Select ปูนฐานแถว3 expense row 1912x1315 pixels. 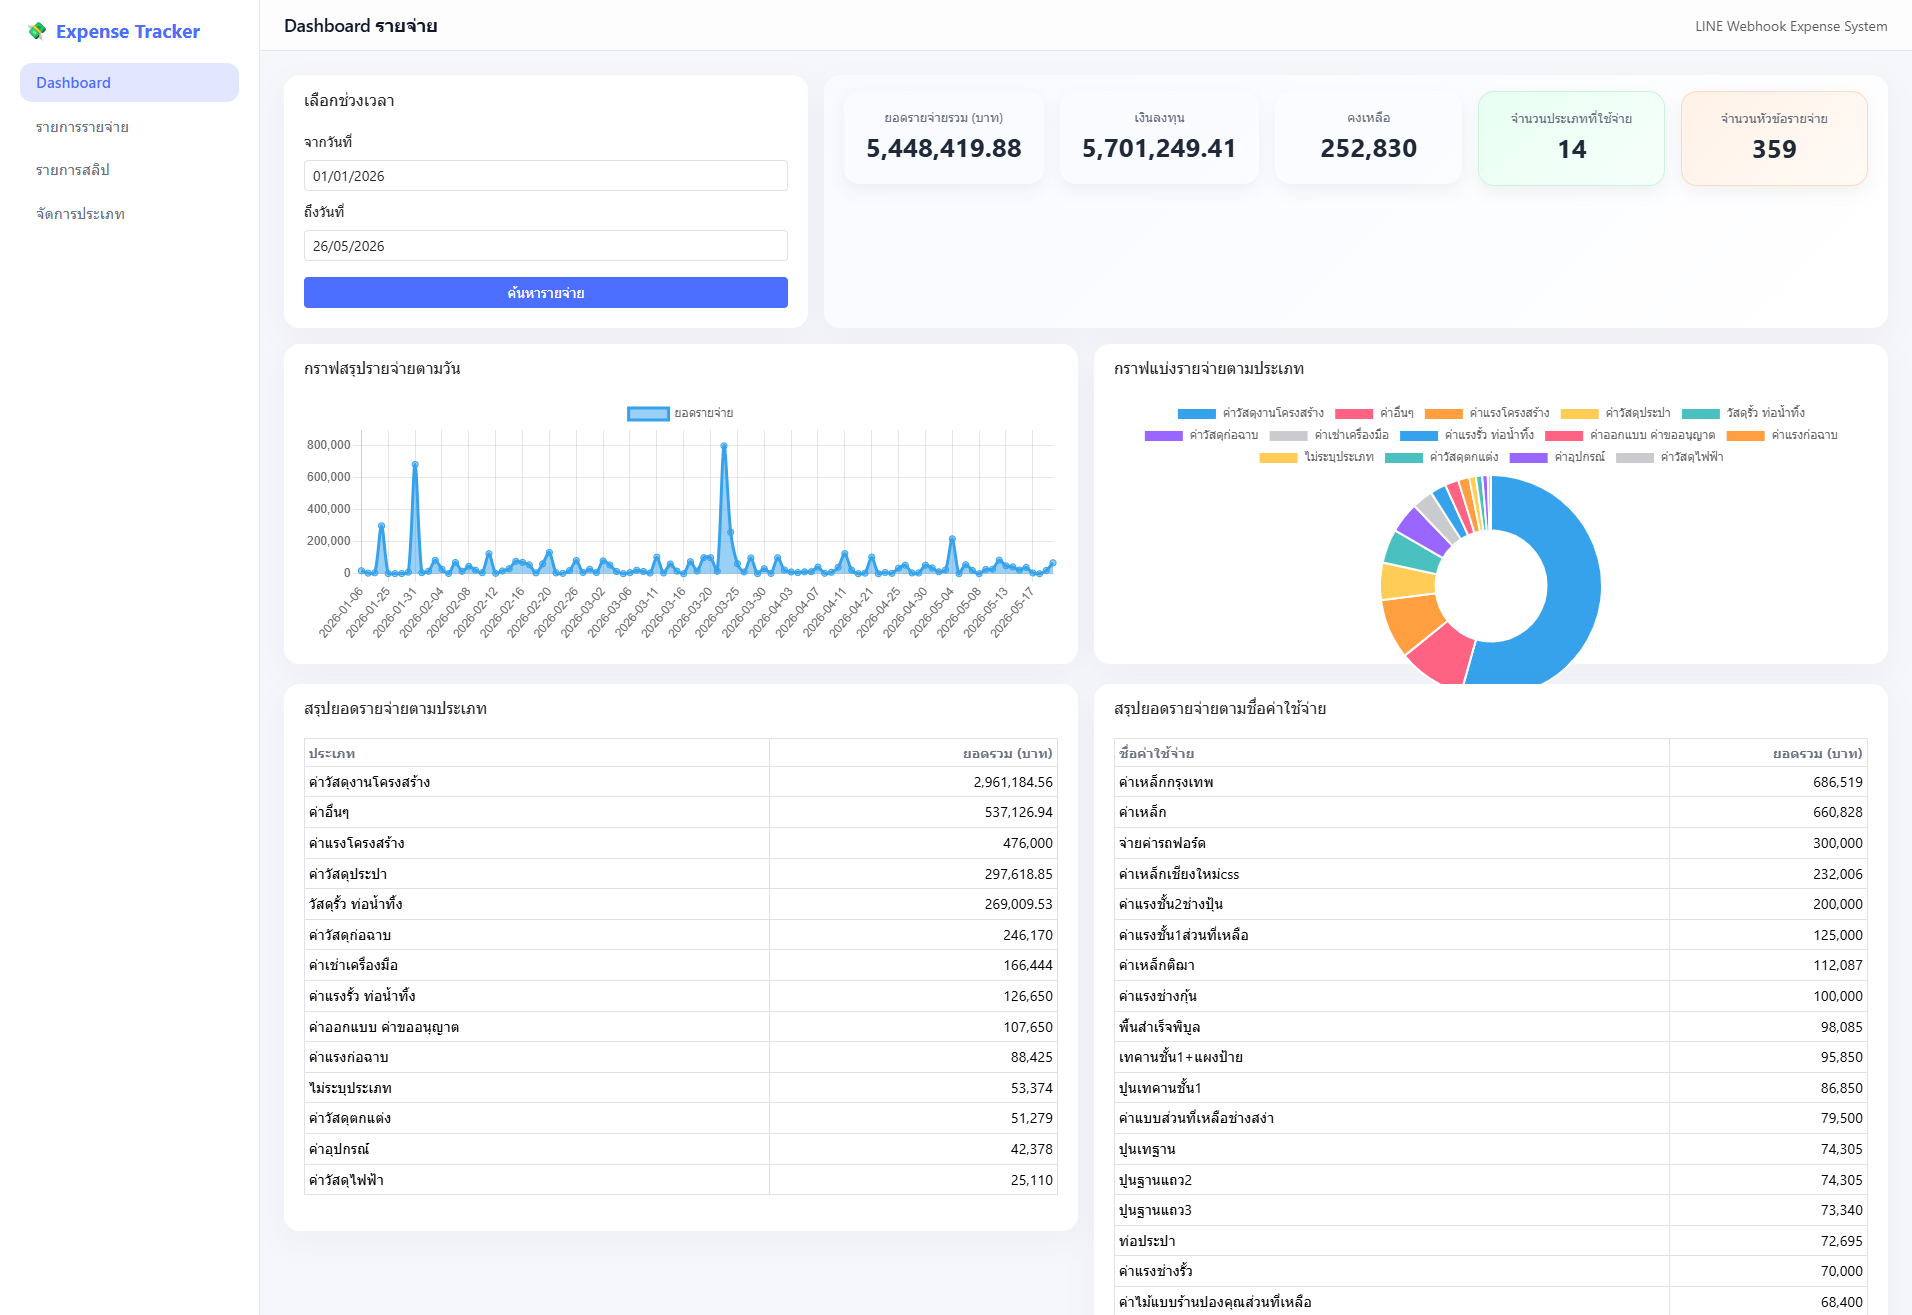(x=1490, y=1210)
